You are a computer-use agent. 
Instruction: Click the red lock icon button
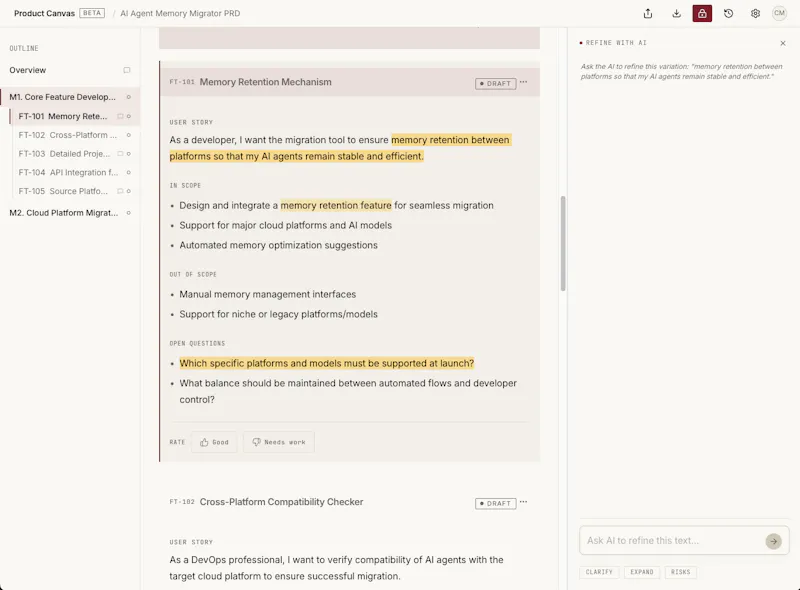click(702, 14)
